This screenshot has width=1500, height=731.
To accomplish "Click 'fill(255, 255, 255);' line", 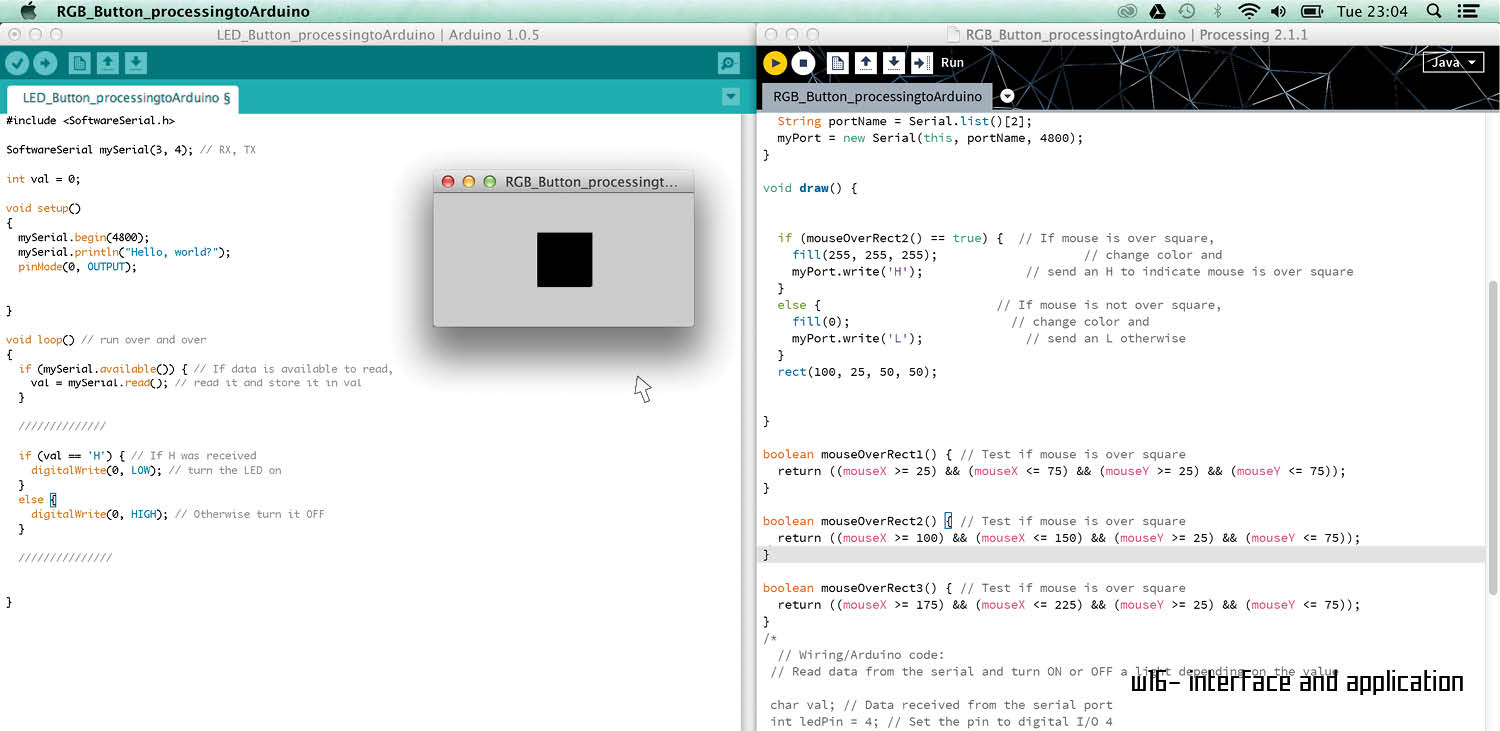I will pos(865,255).
